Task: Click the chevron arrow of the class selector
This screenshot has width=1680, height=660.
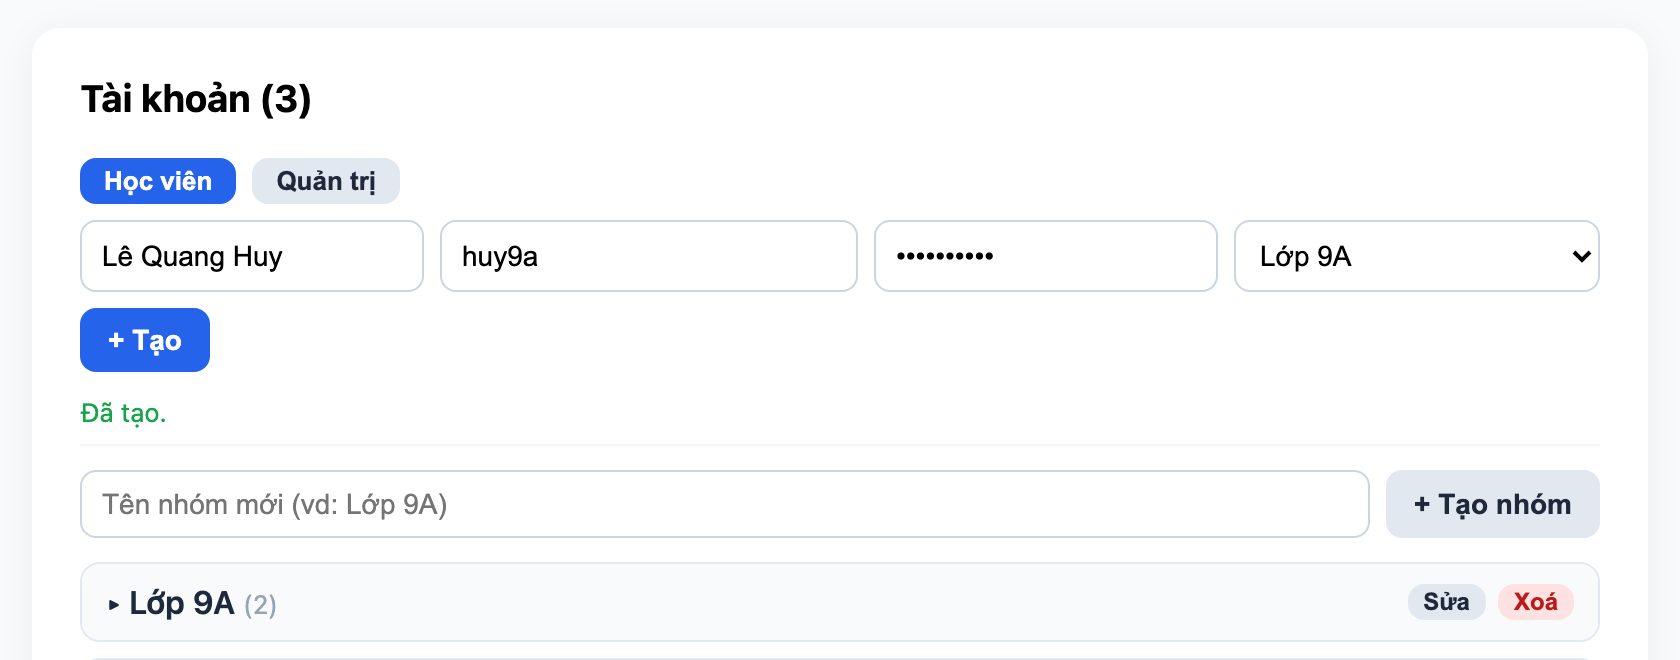Action: point(1581,257)
